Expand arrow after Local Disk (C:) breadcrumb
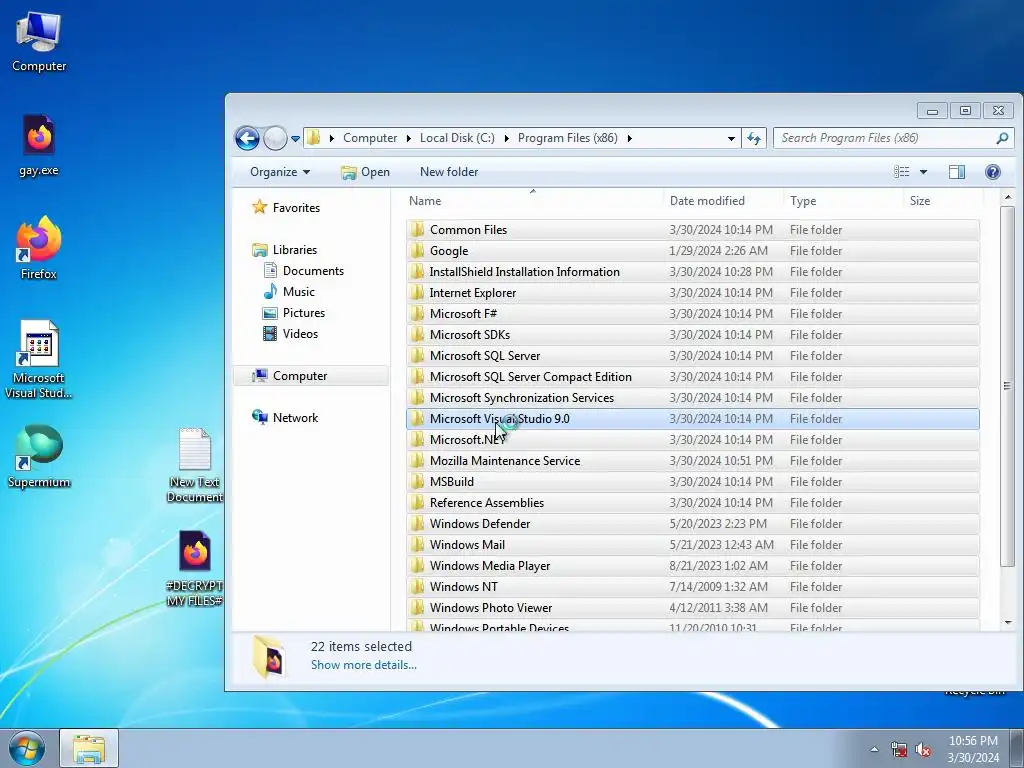This screenshot has height=768, width=1024. (506, 138)
